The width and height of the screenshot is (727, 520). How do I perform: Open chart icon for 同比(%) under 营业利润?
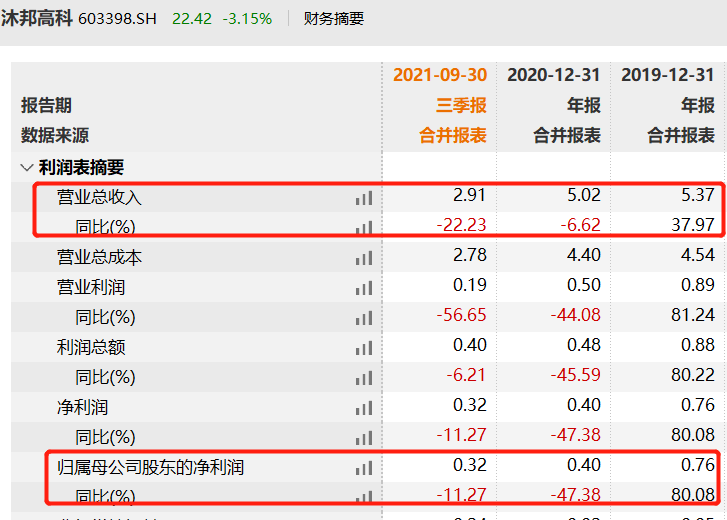coord(364,318)
